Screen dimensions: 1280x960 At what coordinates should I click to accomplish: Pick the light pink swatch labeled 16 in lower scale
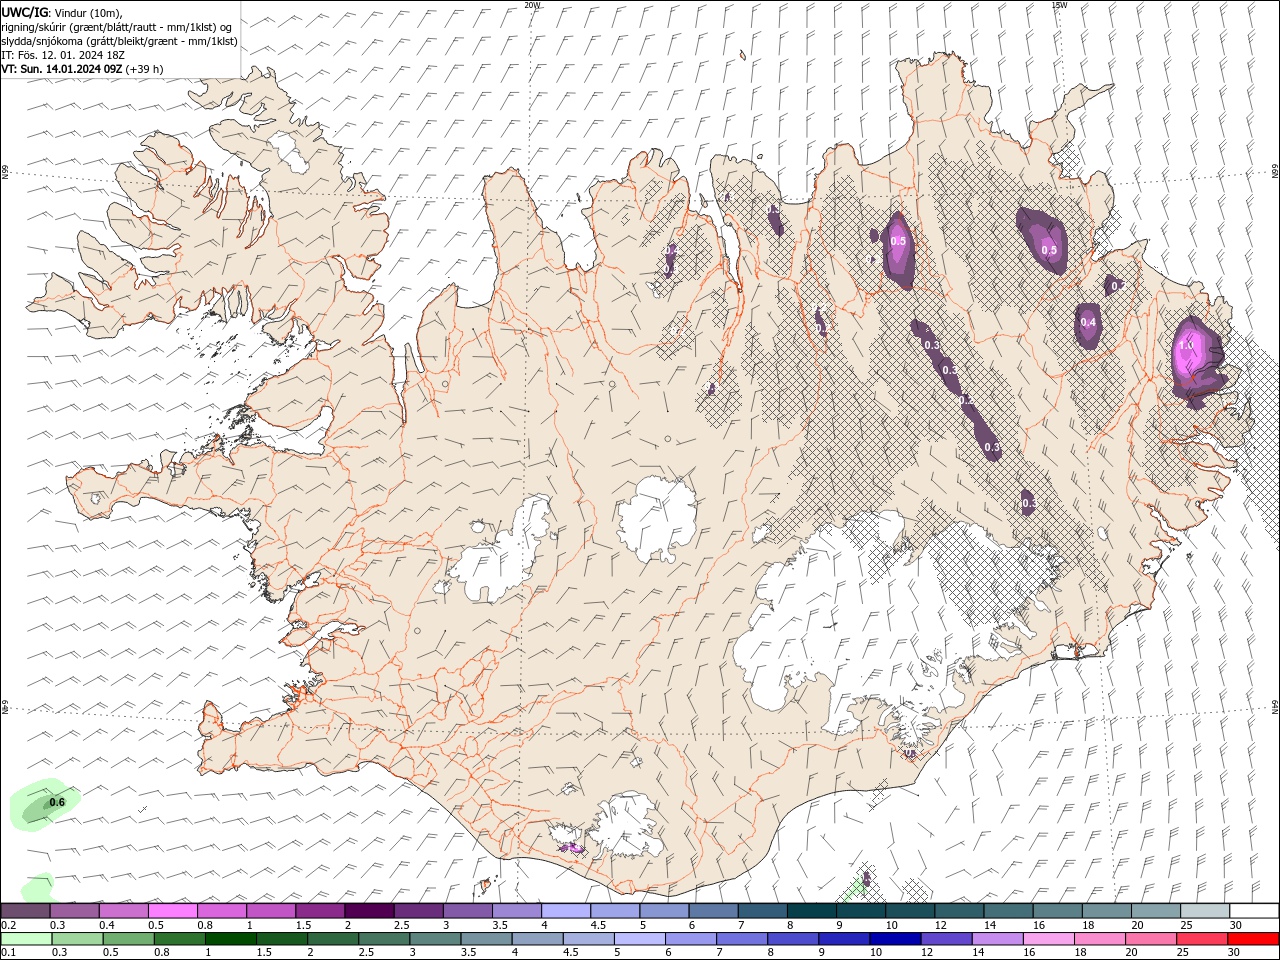[x=1050, y=939]
